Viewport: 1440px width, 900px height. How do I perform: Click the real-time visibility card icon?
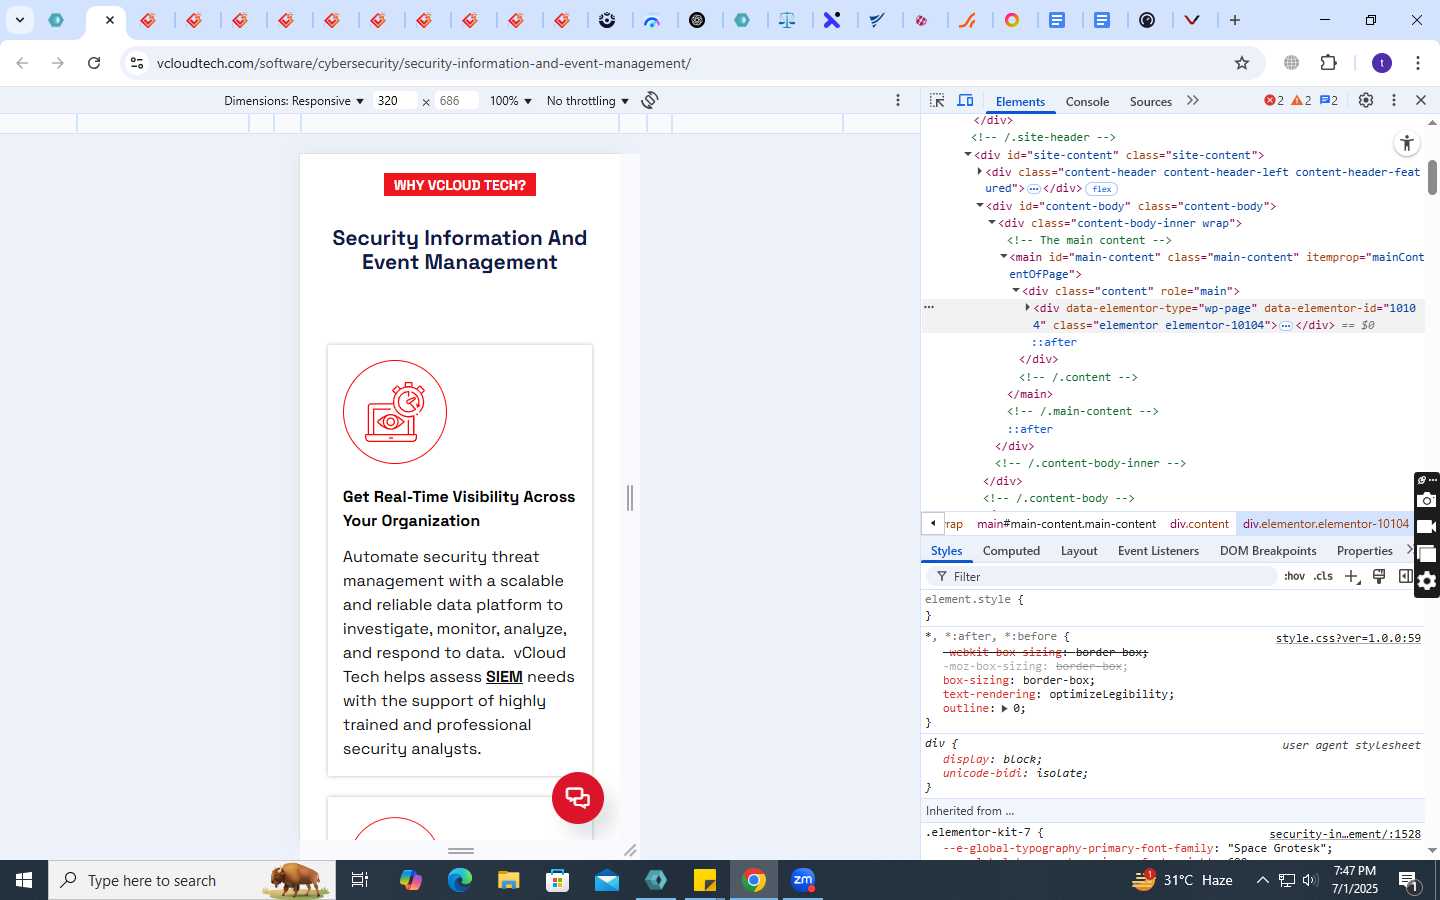pos(395,412)
